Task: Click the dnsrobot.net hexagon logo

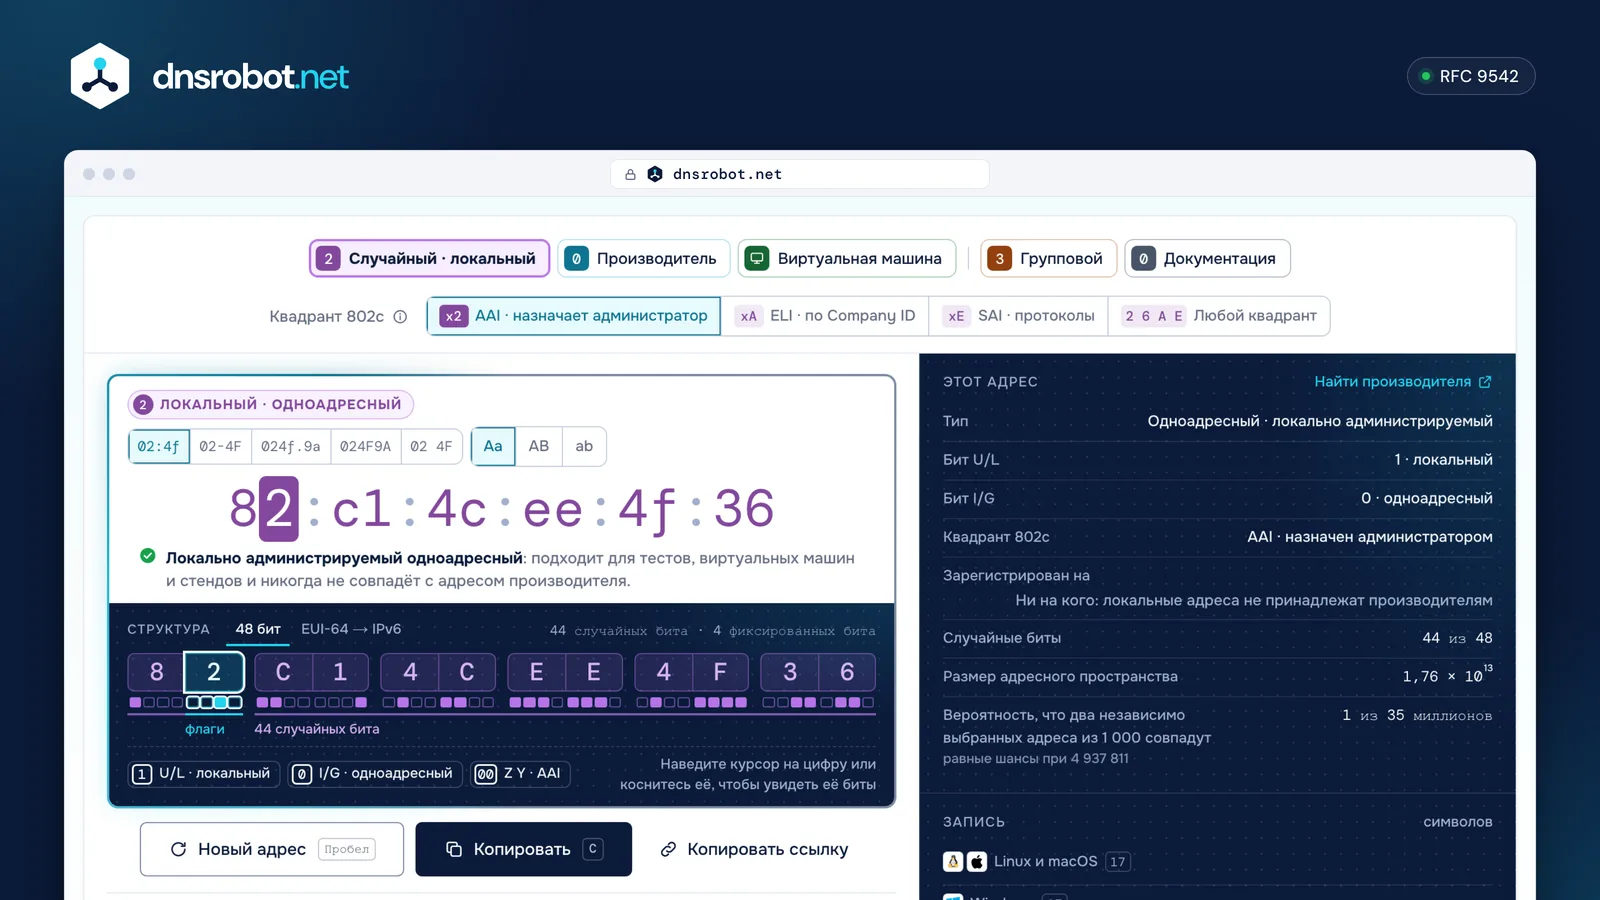Action: (x=100, y=76)
